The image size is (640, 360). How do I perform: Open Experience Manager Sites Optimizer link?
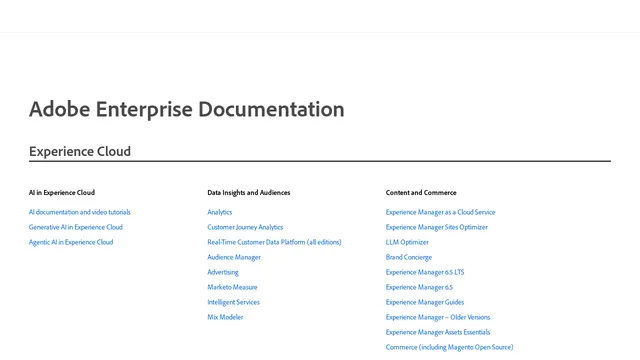coord(437,227)
